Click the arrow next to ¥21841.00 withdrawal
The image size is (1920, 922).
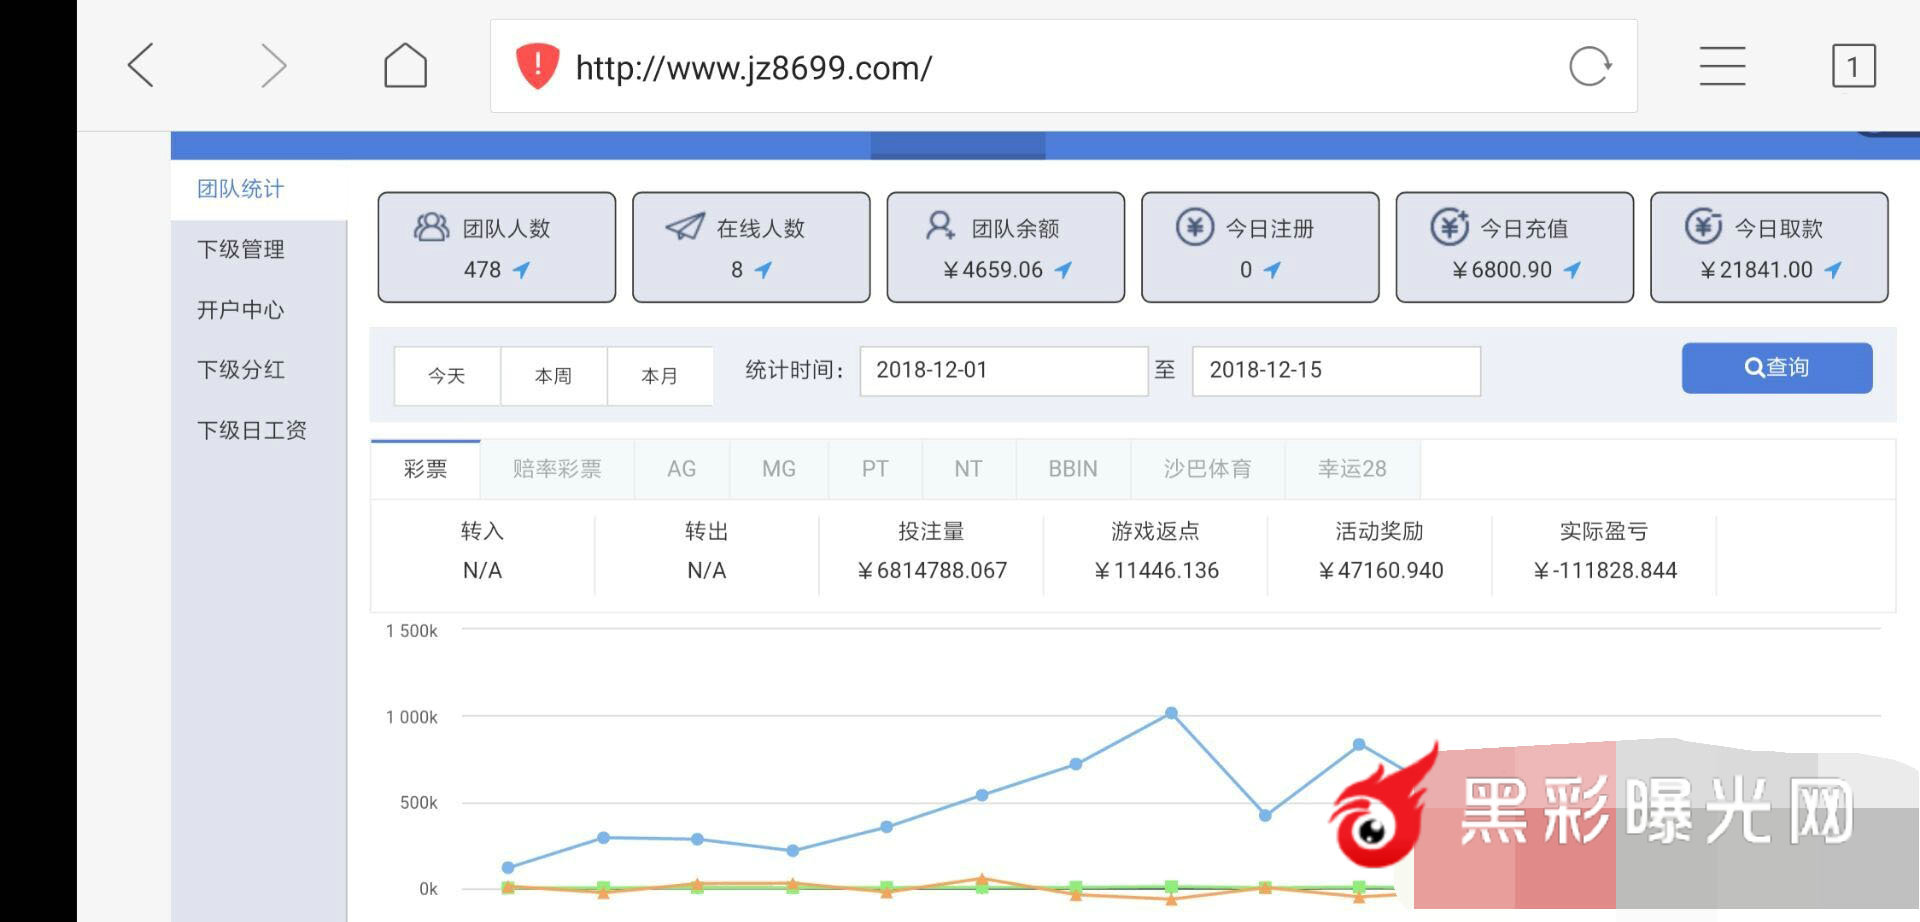click(x=1833, y=270)
